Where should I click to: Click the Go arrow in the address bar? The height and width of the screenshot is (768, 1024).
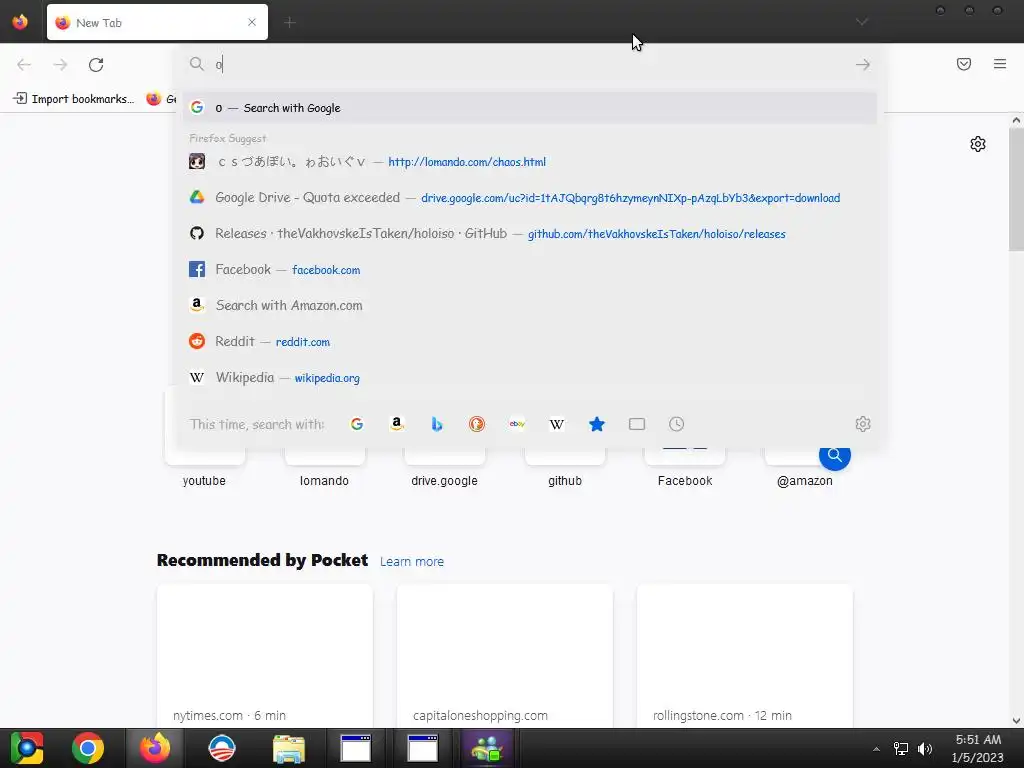click(x=863, y=64)
